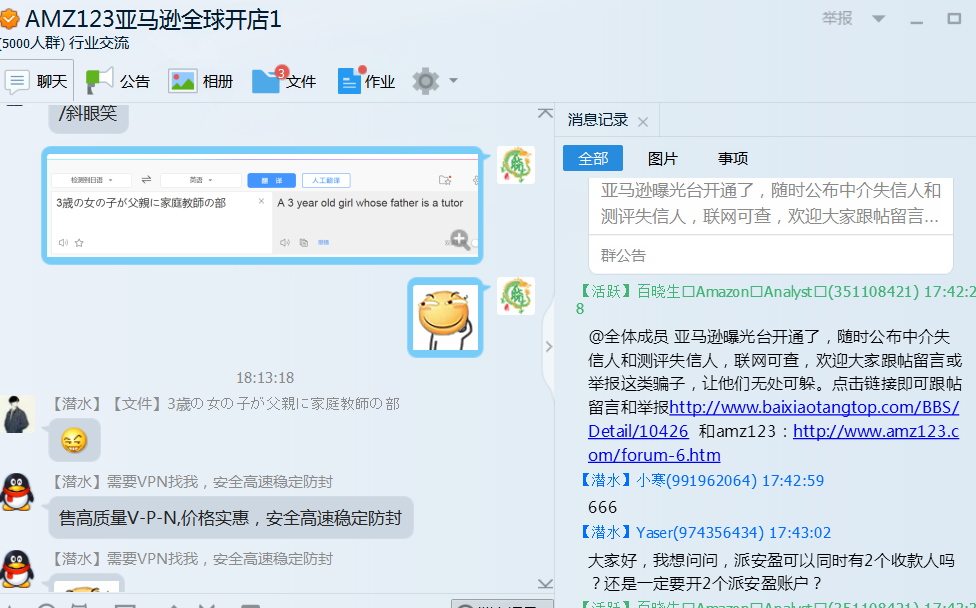Click the verified badge next to group name
Screen dimensions: 976x608
click(x=9, y=20)
